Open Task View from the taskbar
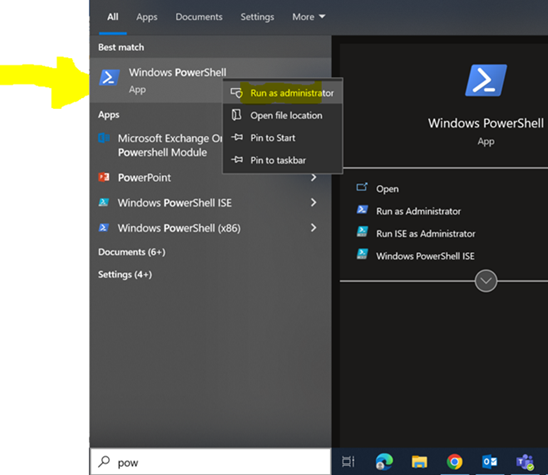This screenshot has width=548, height=475. [x=348, y=462]
